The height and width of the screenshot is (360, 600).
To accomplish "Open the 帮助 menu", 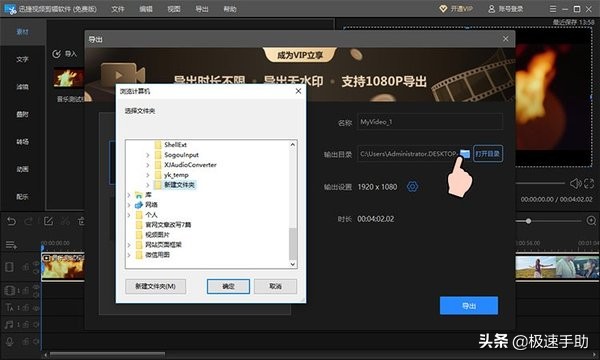I will pyautogui.click(x=230, y=9).
